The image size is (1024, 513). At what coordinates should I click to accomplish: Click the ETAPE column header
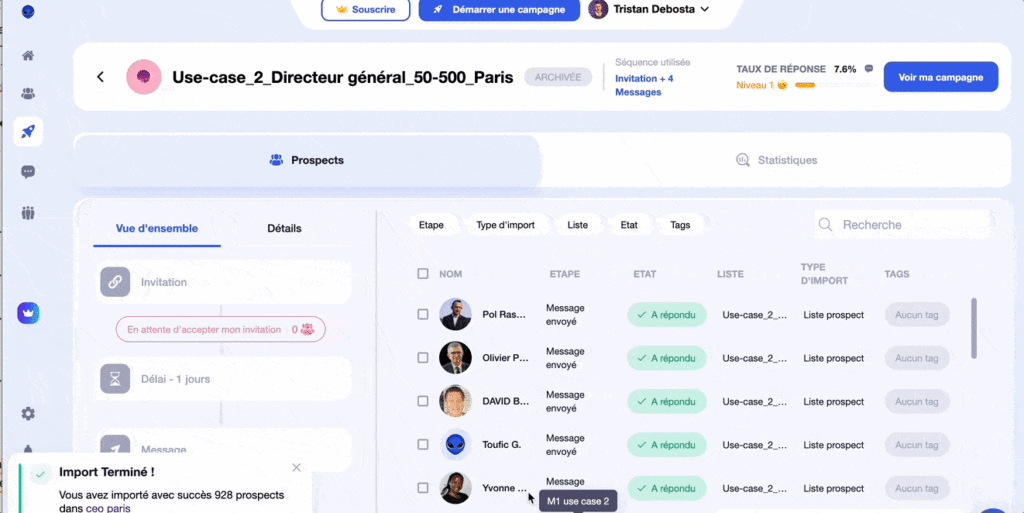click(x=565, y=274)
